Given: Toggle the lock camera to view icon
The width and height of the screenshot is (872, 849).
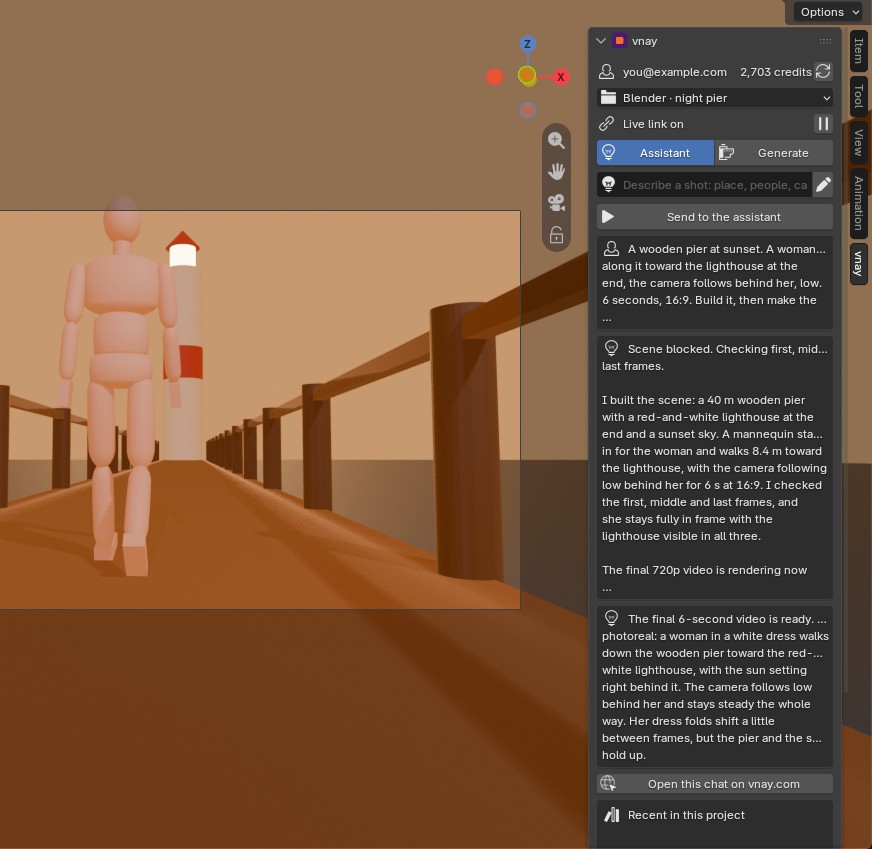Looking at the screenshot, I should [556, 235].
